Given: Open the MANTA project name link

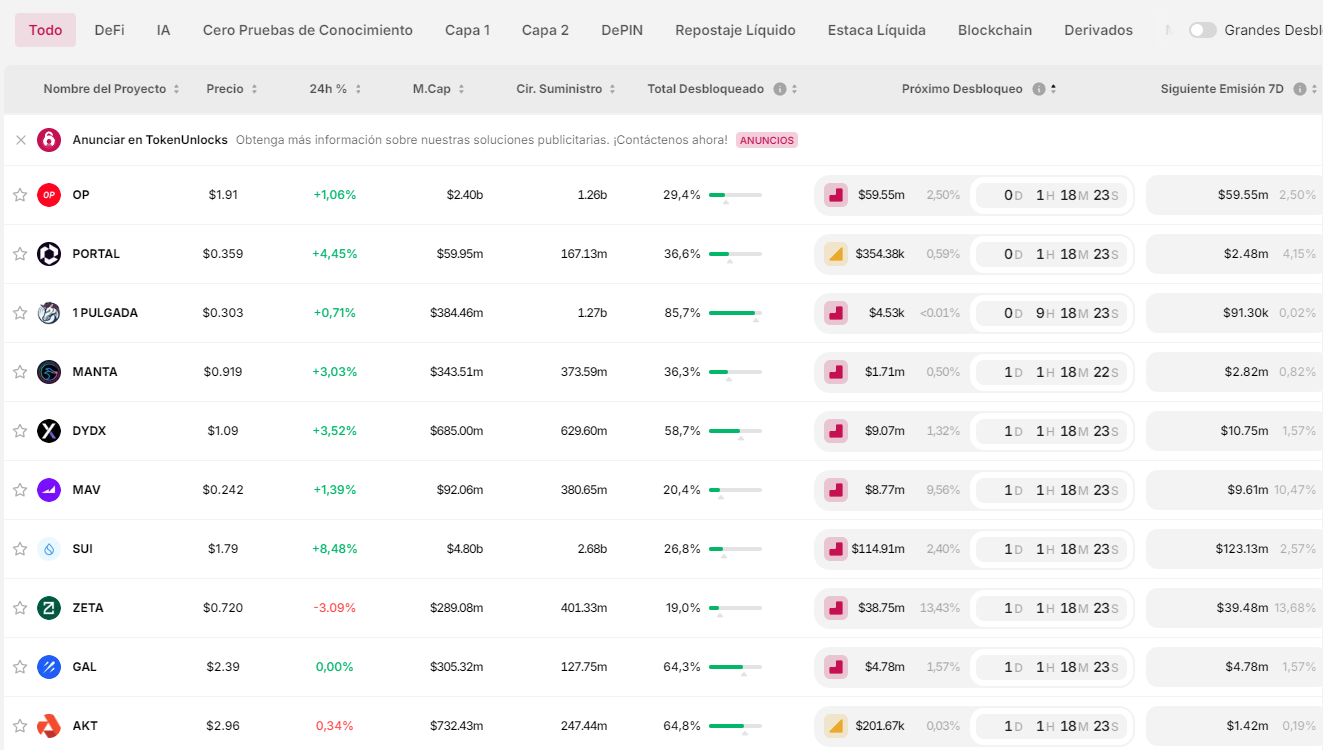Looking at the screenshot, I should point(95,372).
